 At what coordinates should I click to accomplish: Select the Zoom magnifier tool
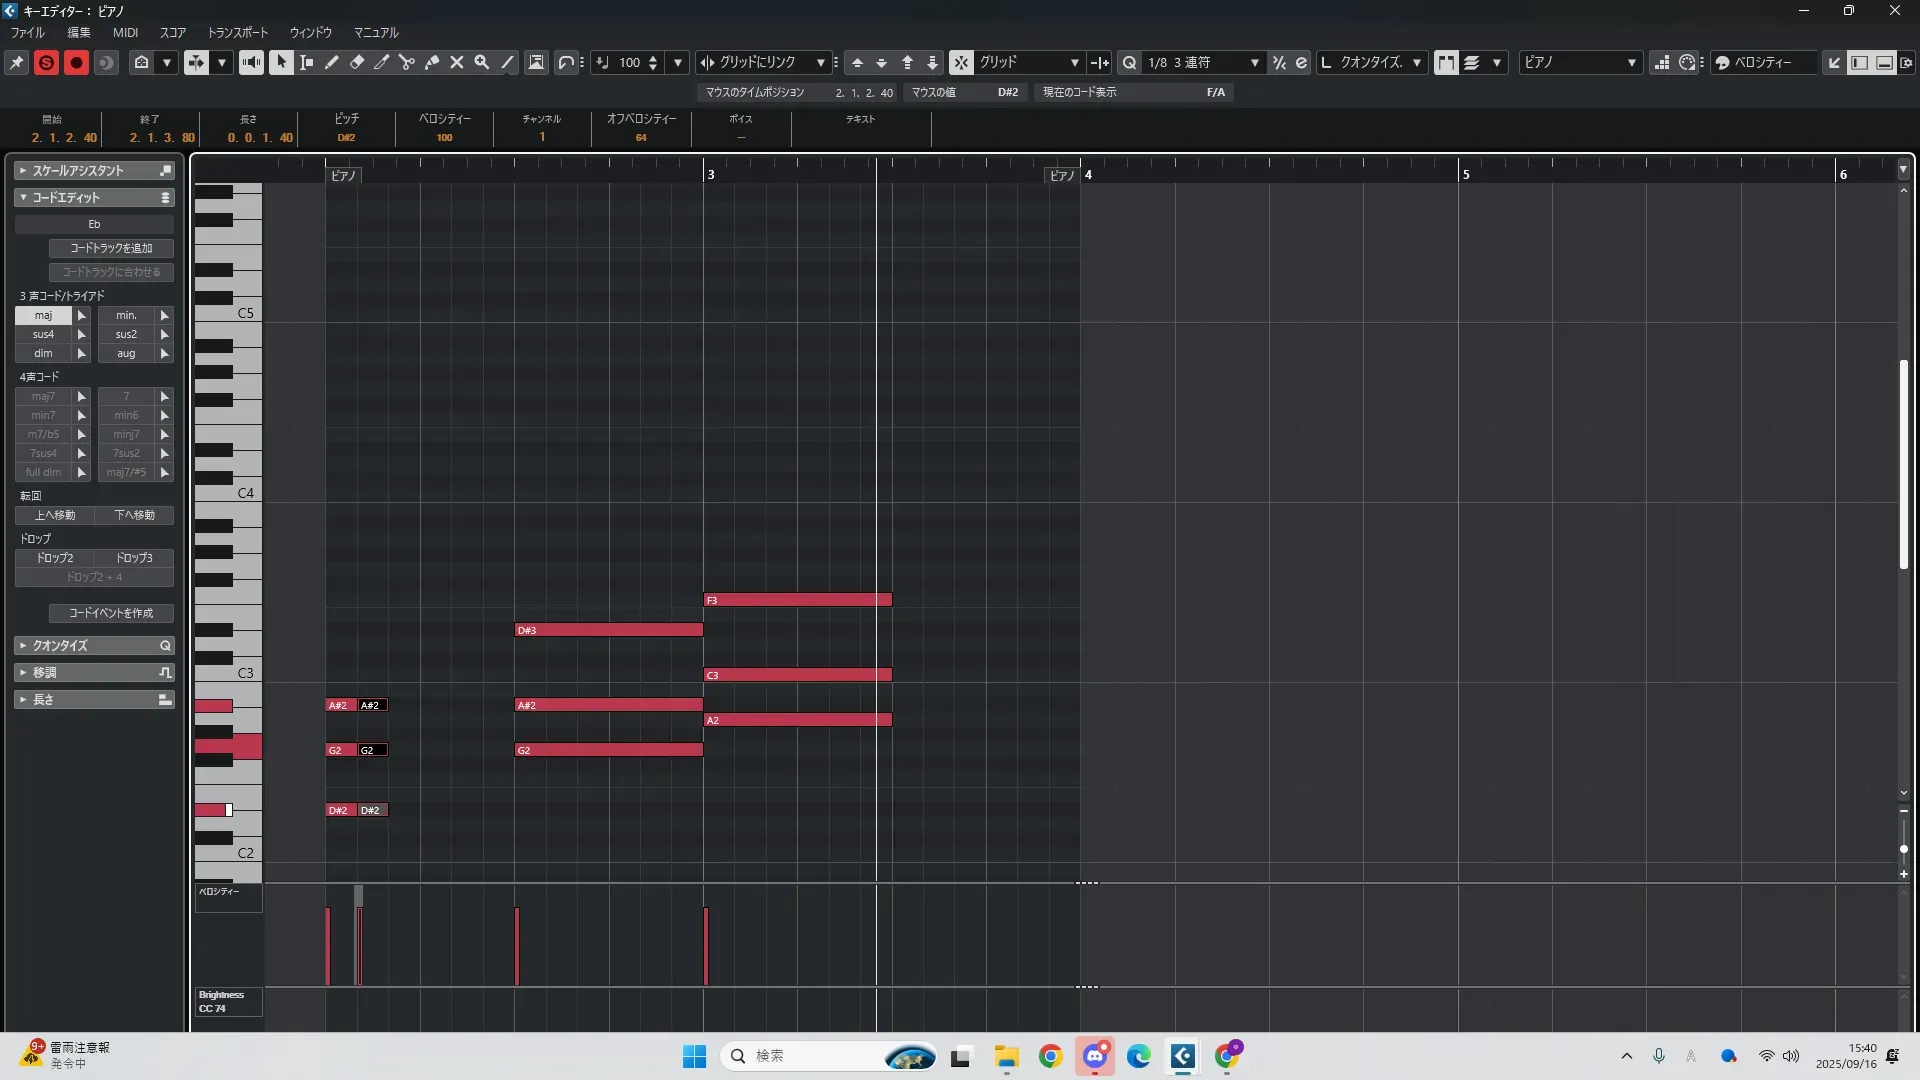(482, 62)
